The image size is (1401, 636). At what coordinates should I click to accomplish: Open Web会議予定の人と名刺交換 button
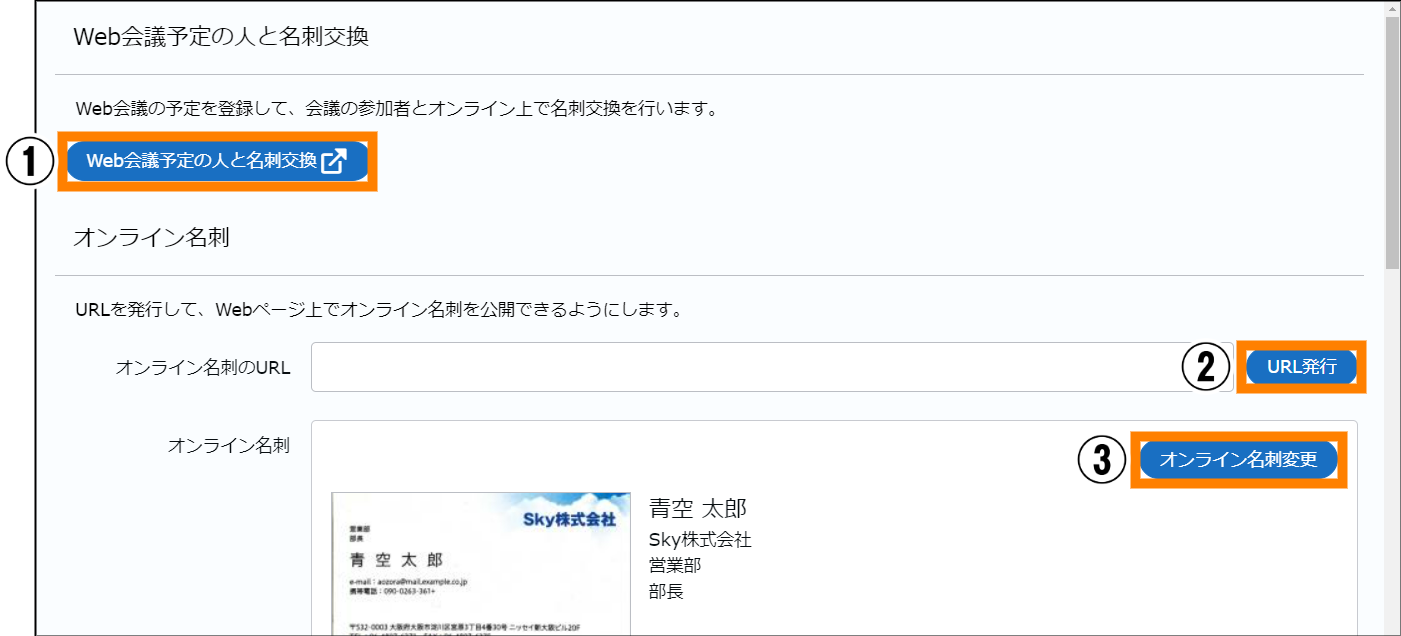(200, 161)
